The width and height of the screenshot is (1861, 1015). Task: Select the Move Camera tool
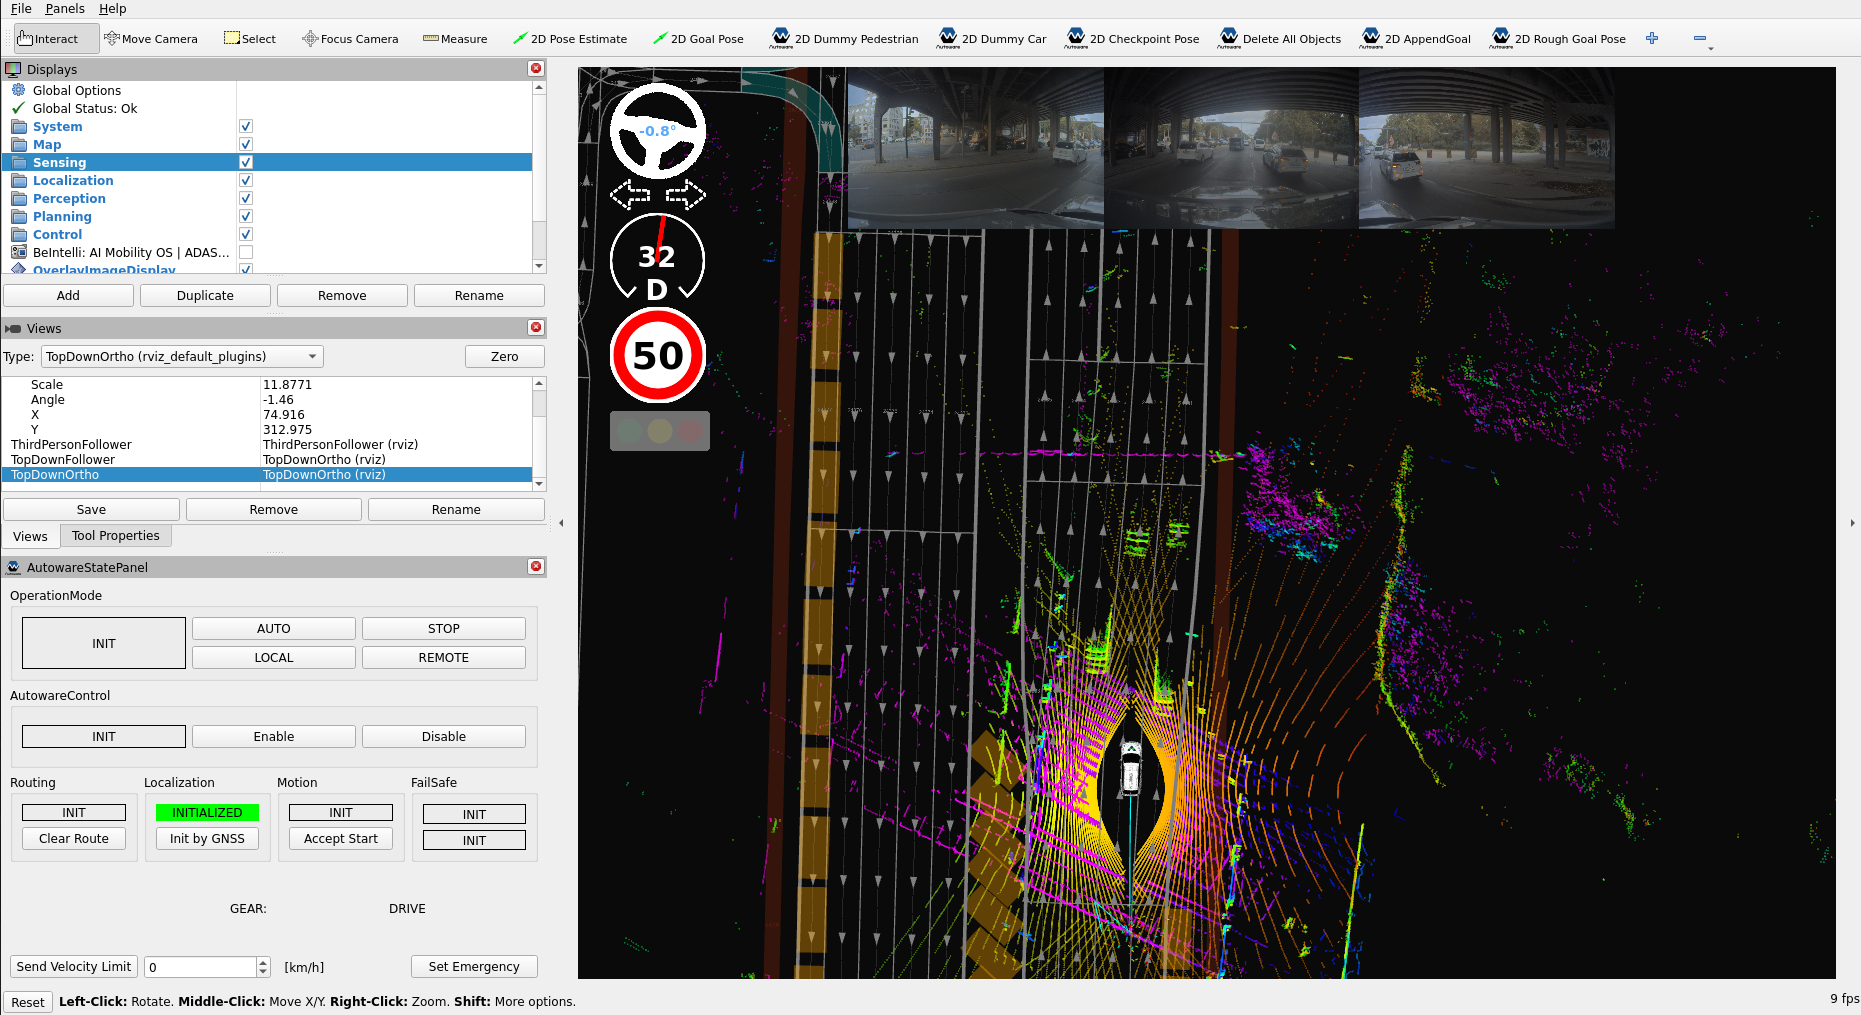(x=151, y=39)
